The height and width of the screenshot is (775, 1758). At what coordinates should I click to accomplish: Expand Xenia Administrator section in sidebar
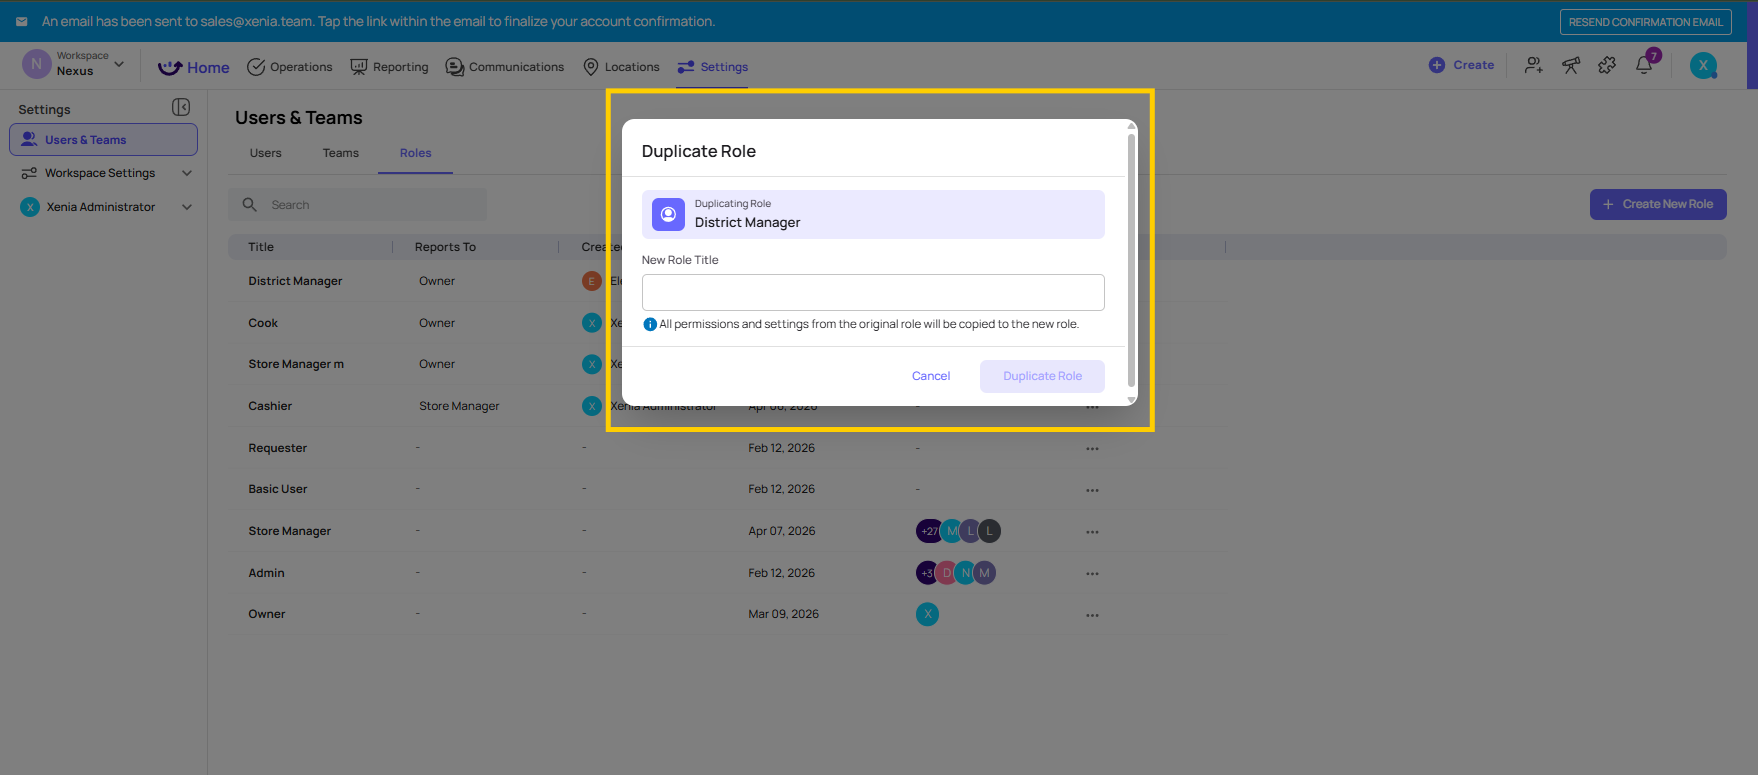tap(187, 207)
